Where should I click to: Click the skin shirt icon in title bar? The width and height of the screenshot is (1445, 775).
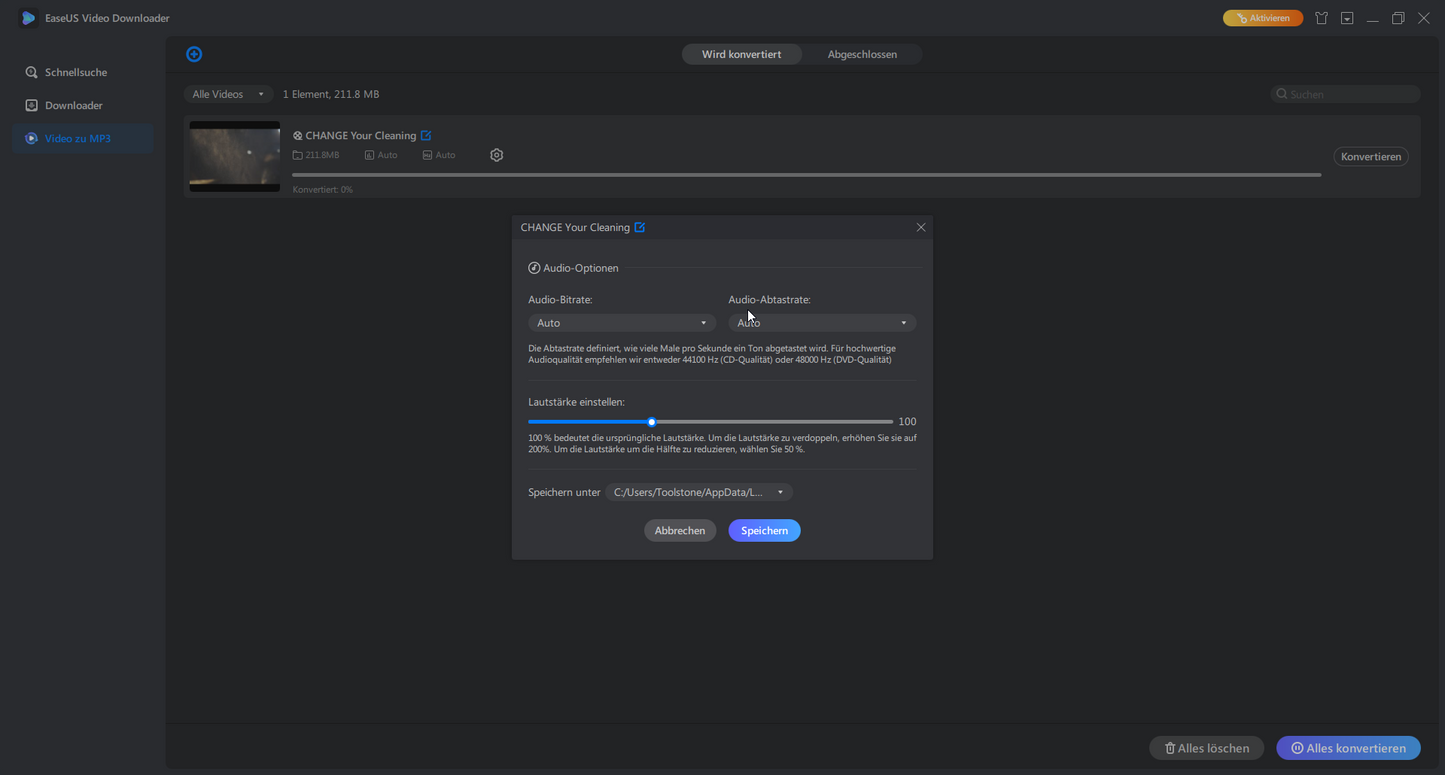(1321, 18)
